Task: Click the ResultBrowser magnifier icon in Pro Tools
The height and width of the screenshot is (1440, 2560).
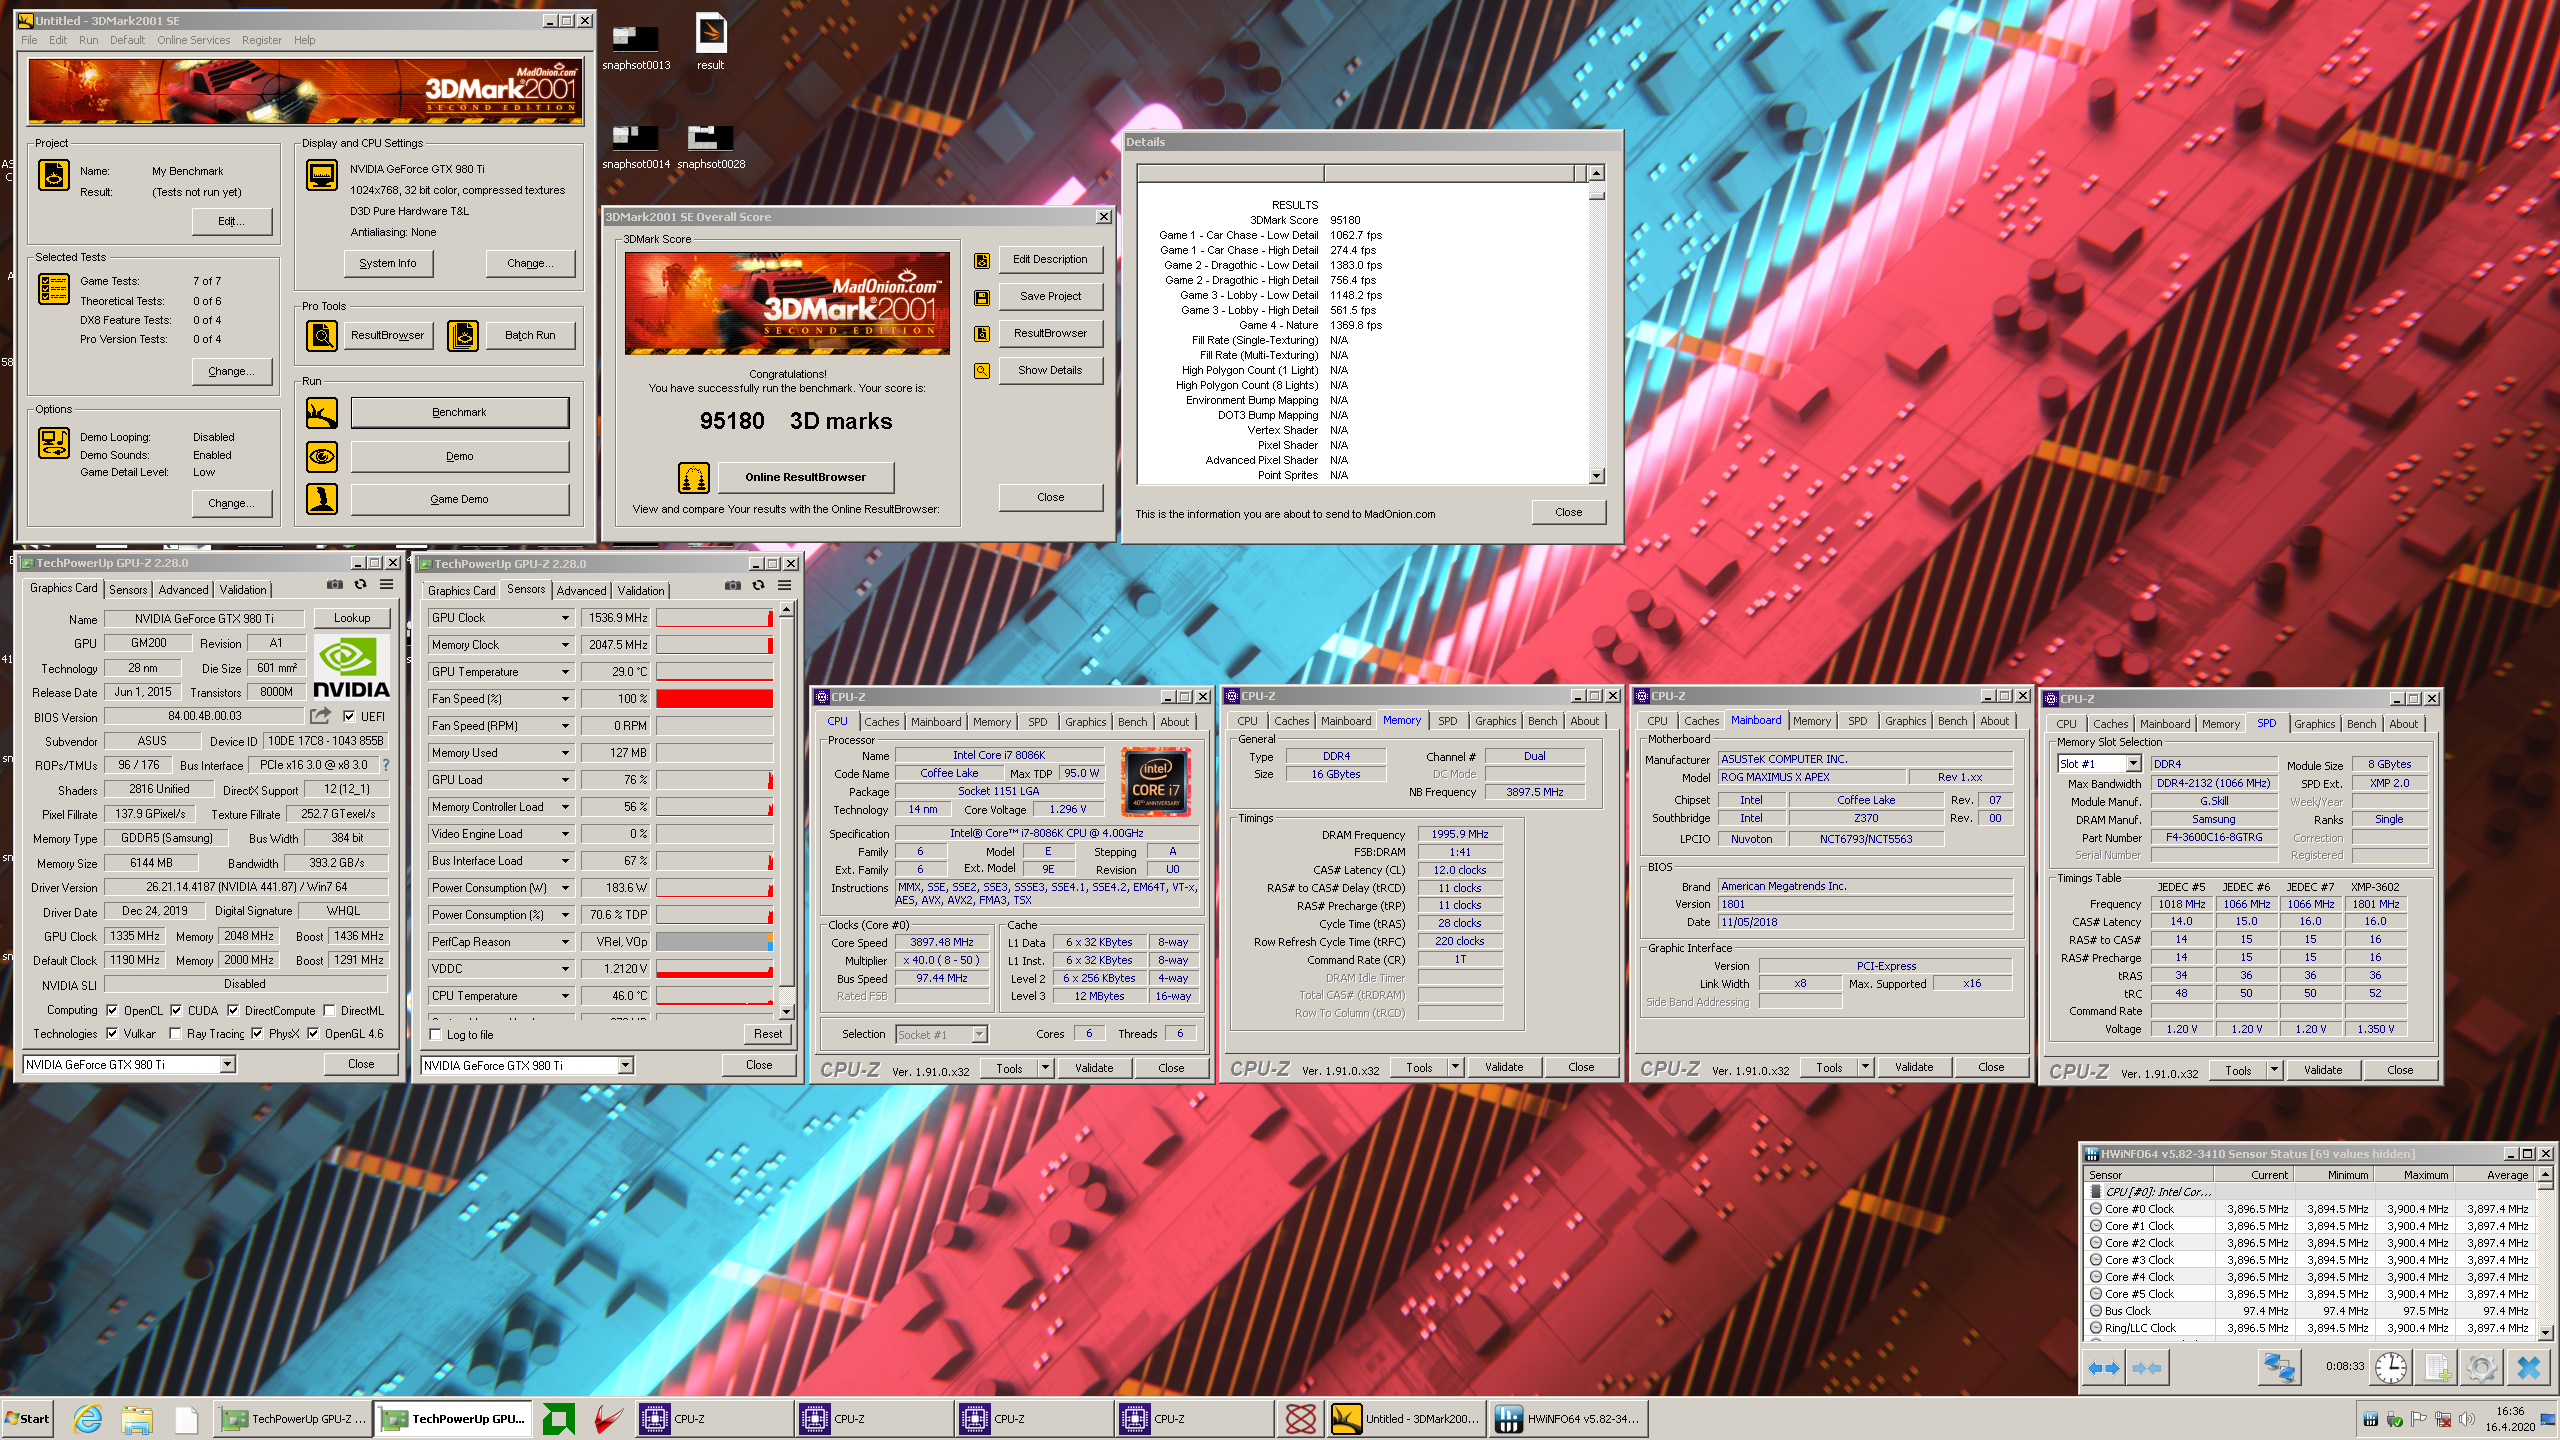Action: (322, 336)
